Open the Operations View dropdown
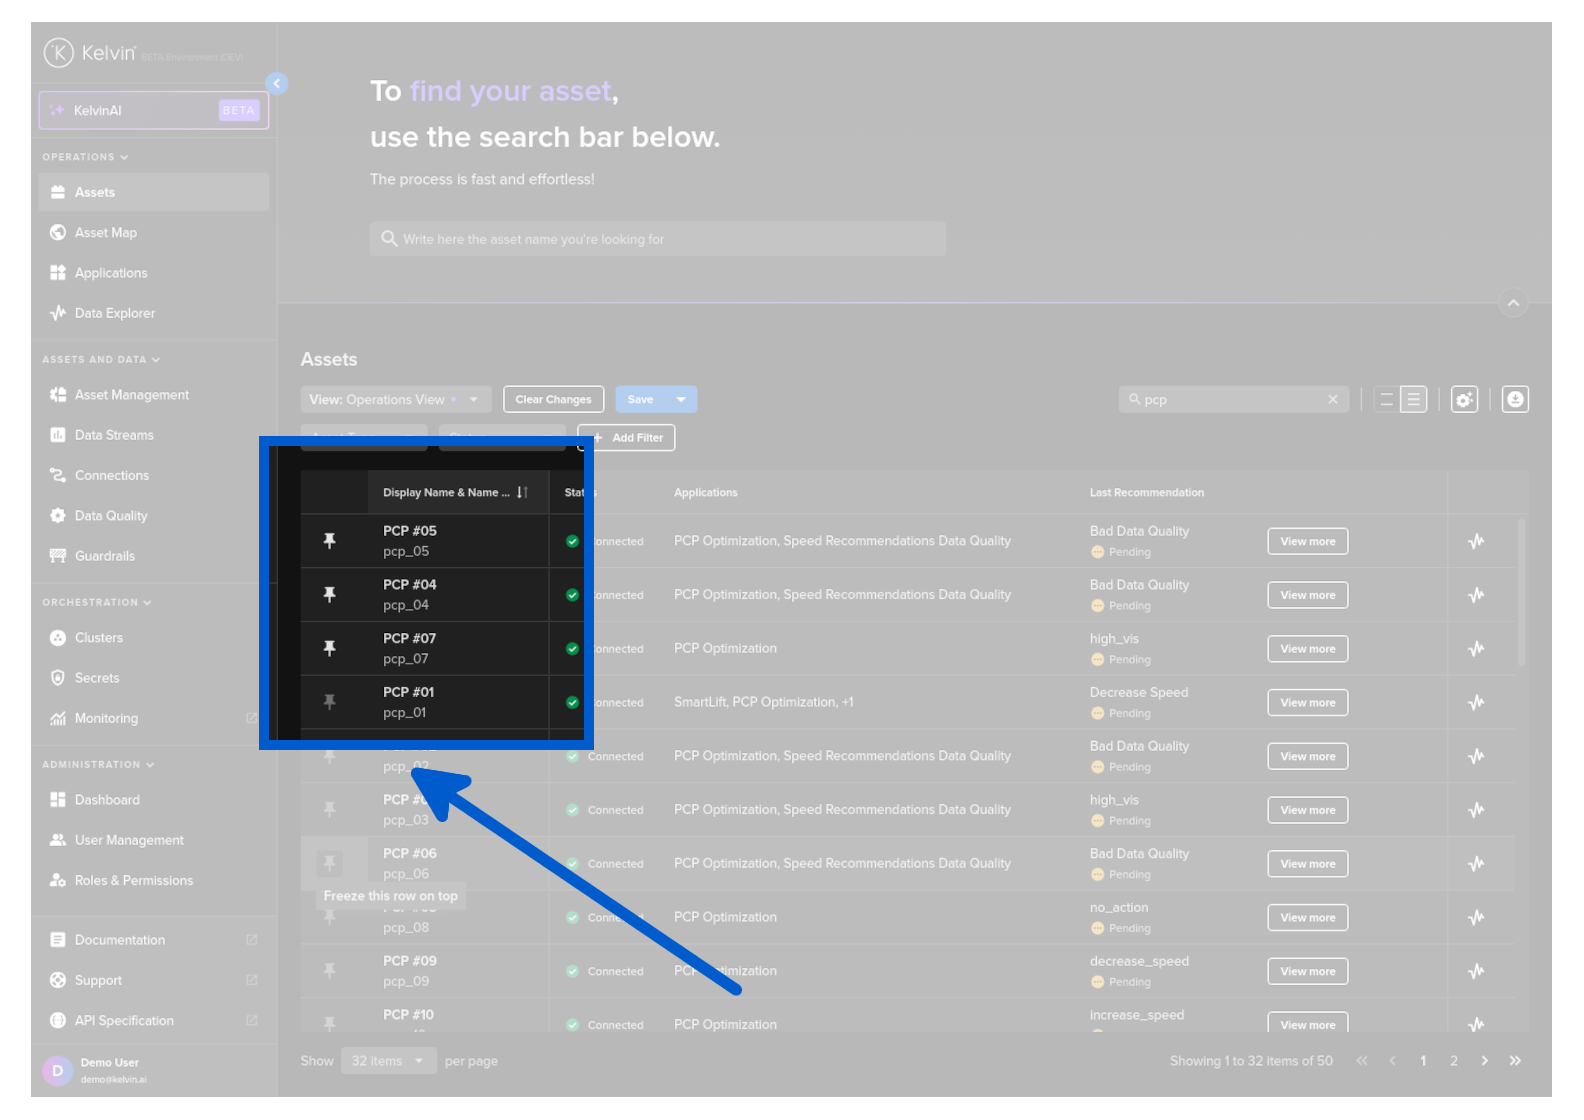The width and height of the screenshot is (1584, 1120). (396, 400)
